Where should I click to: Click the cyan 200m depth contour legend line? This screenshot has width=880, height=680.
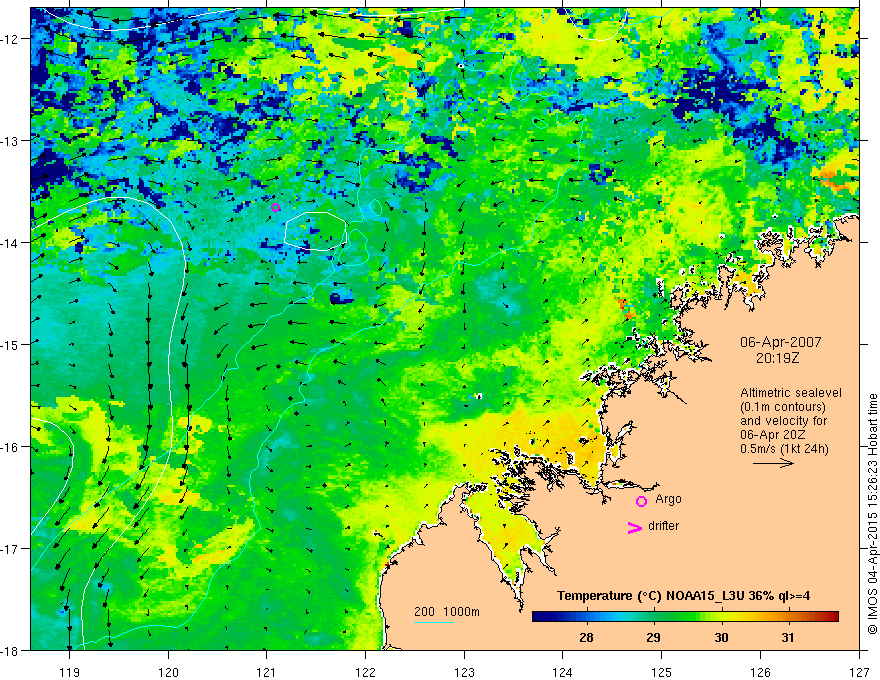point(434,622)
